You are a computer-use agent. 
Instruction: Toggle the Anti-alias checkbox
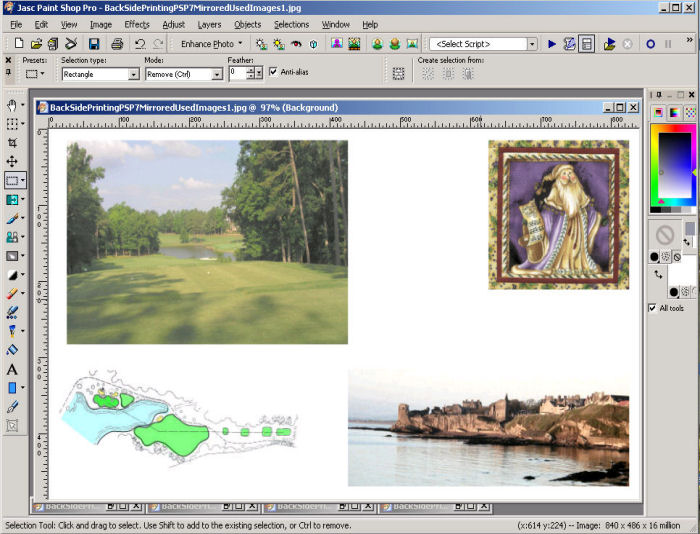[x=273, y=72]
